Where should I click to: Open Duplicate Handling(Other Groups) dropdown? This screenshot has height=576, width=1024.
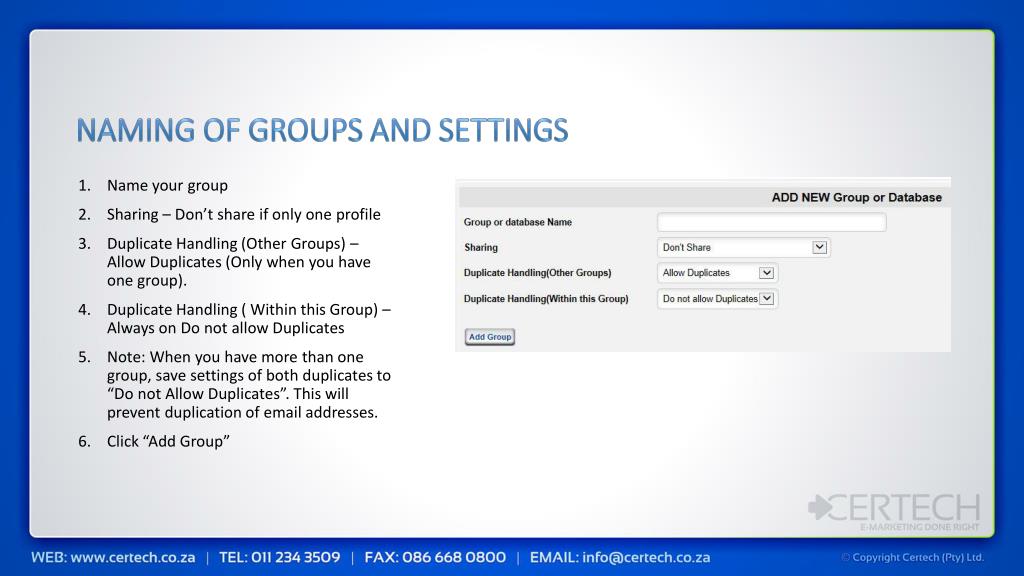pyautogui.click(x=717, y=273)
